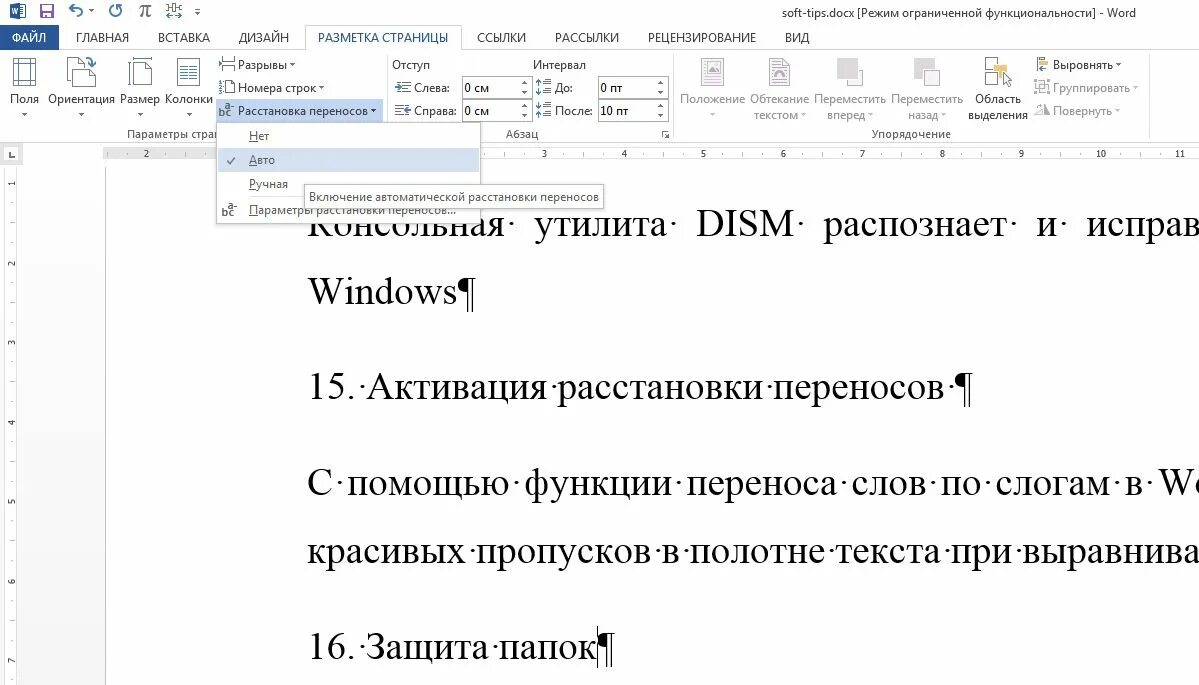Open the ФАЙЛ tab
Screen dimensions: 1199x685
pos(29,37)
